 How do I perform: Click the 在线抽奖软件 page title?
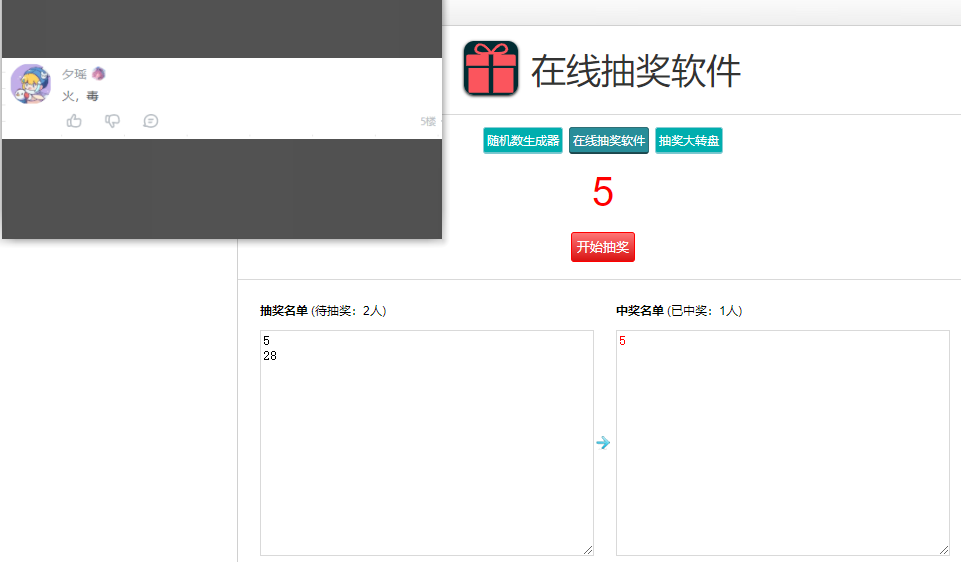coord(635,71)
